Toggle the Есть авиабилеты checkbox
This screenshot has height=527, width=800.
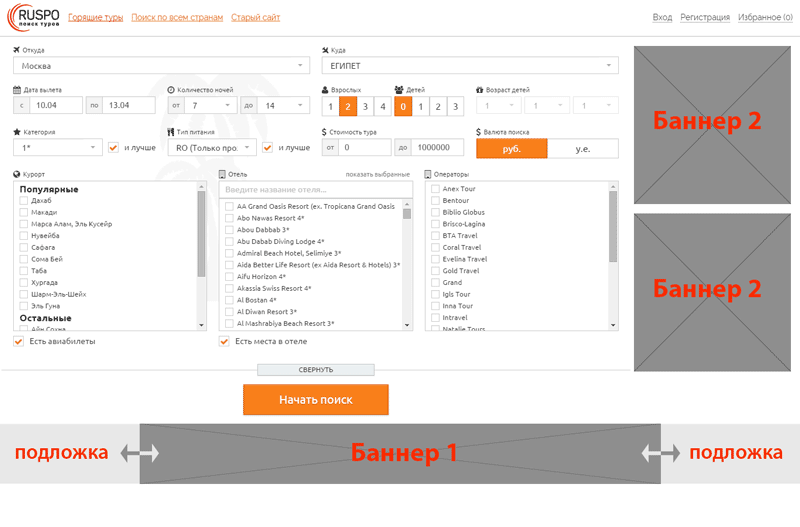pos(19,341)
